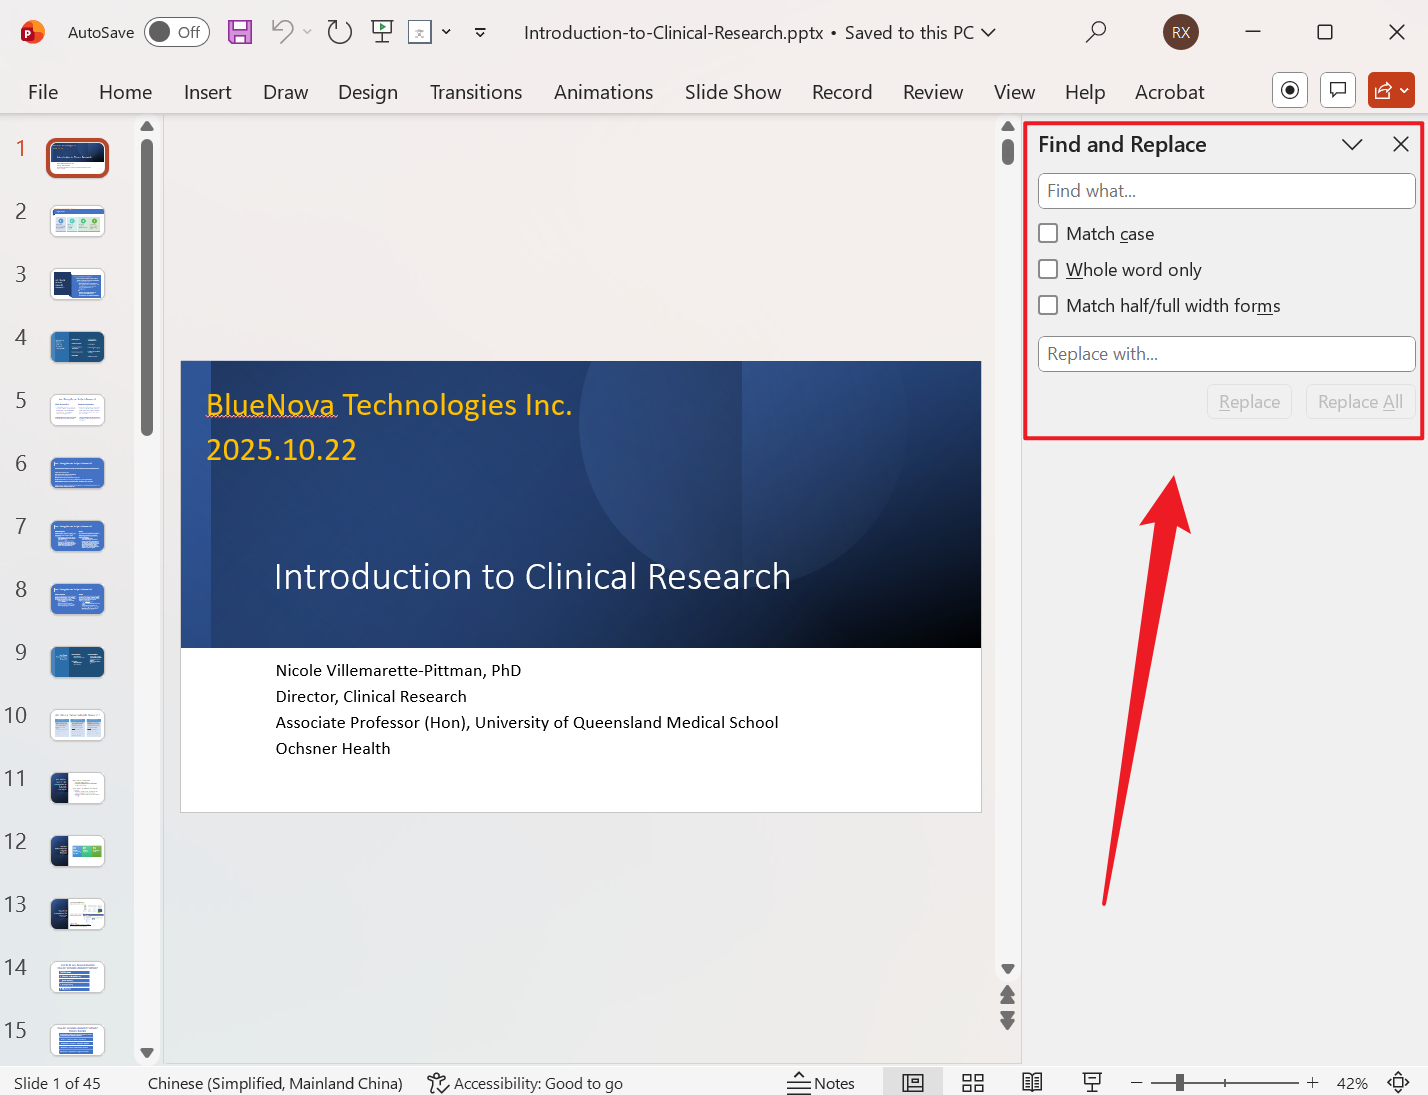Open the Comments panel icon
Image resolution: width=1428 pixels, height=1095 pixels.
pyautogui.click(x=1337, y=90)
